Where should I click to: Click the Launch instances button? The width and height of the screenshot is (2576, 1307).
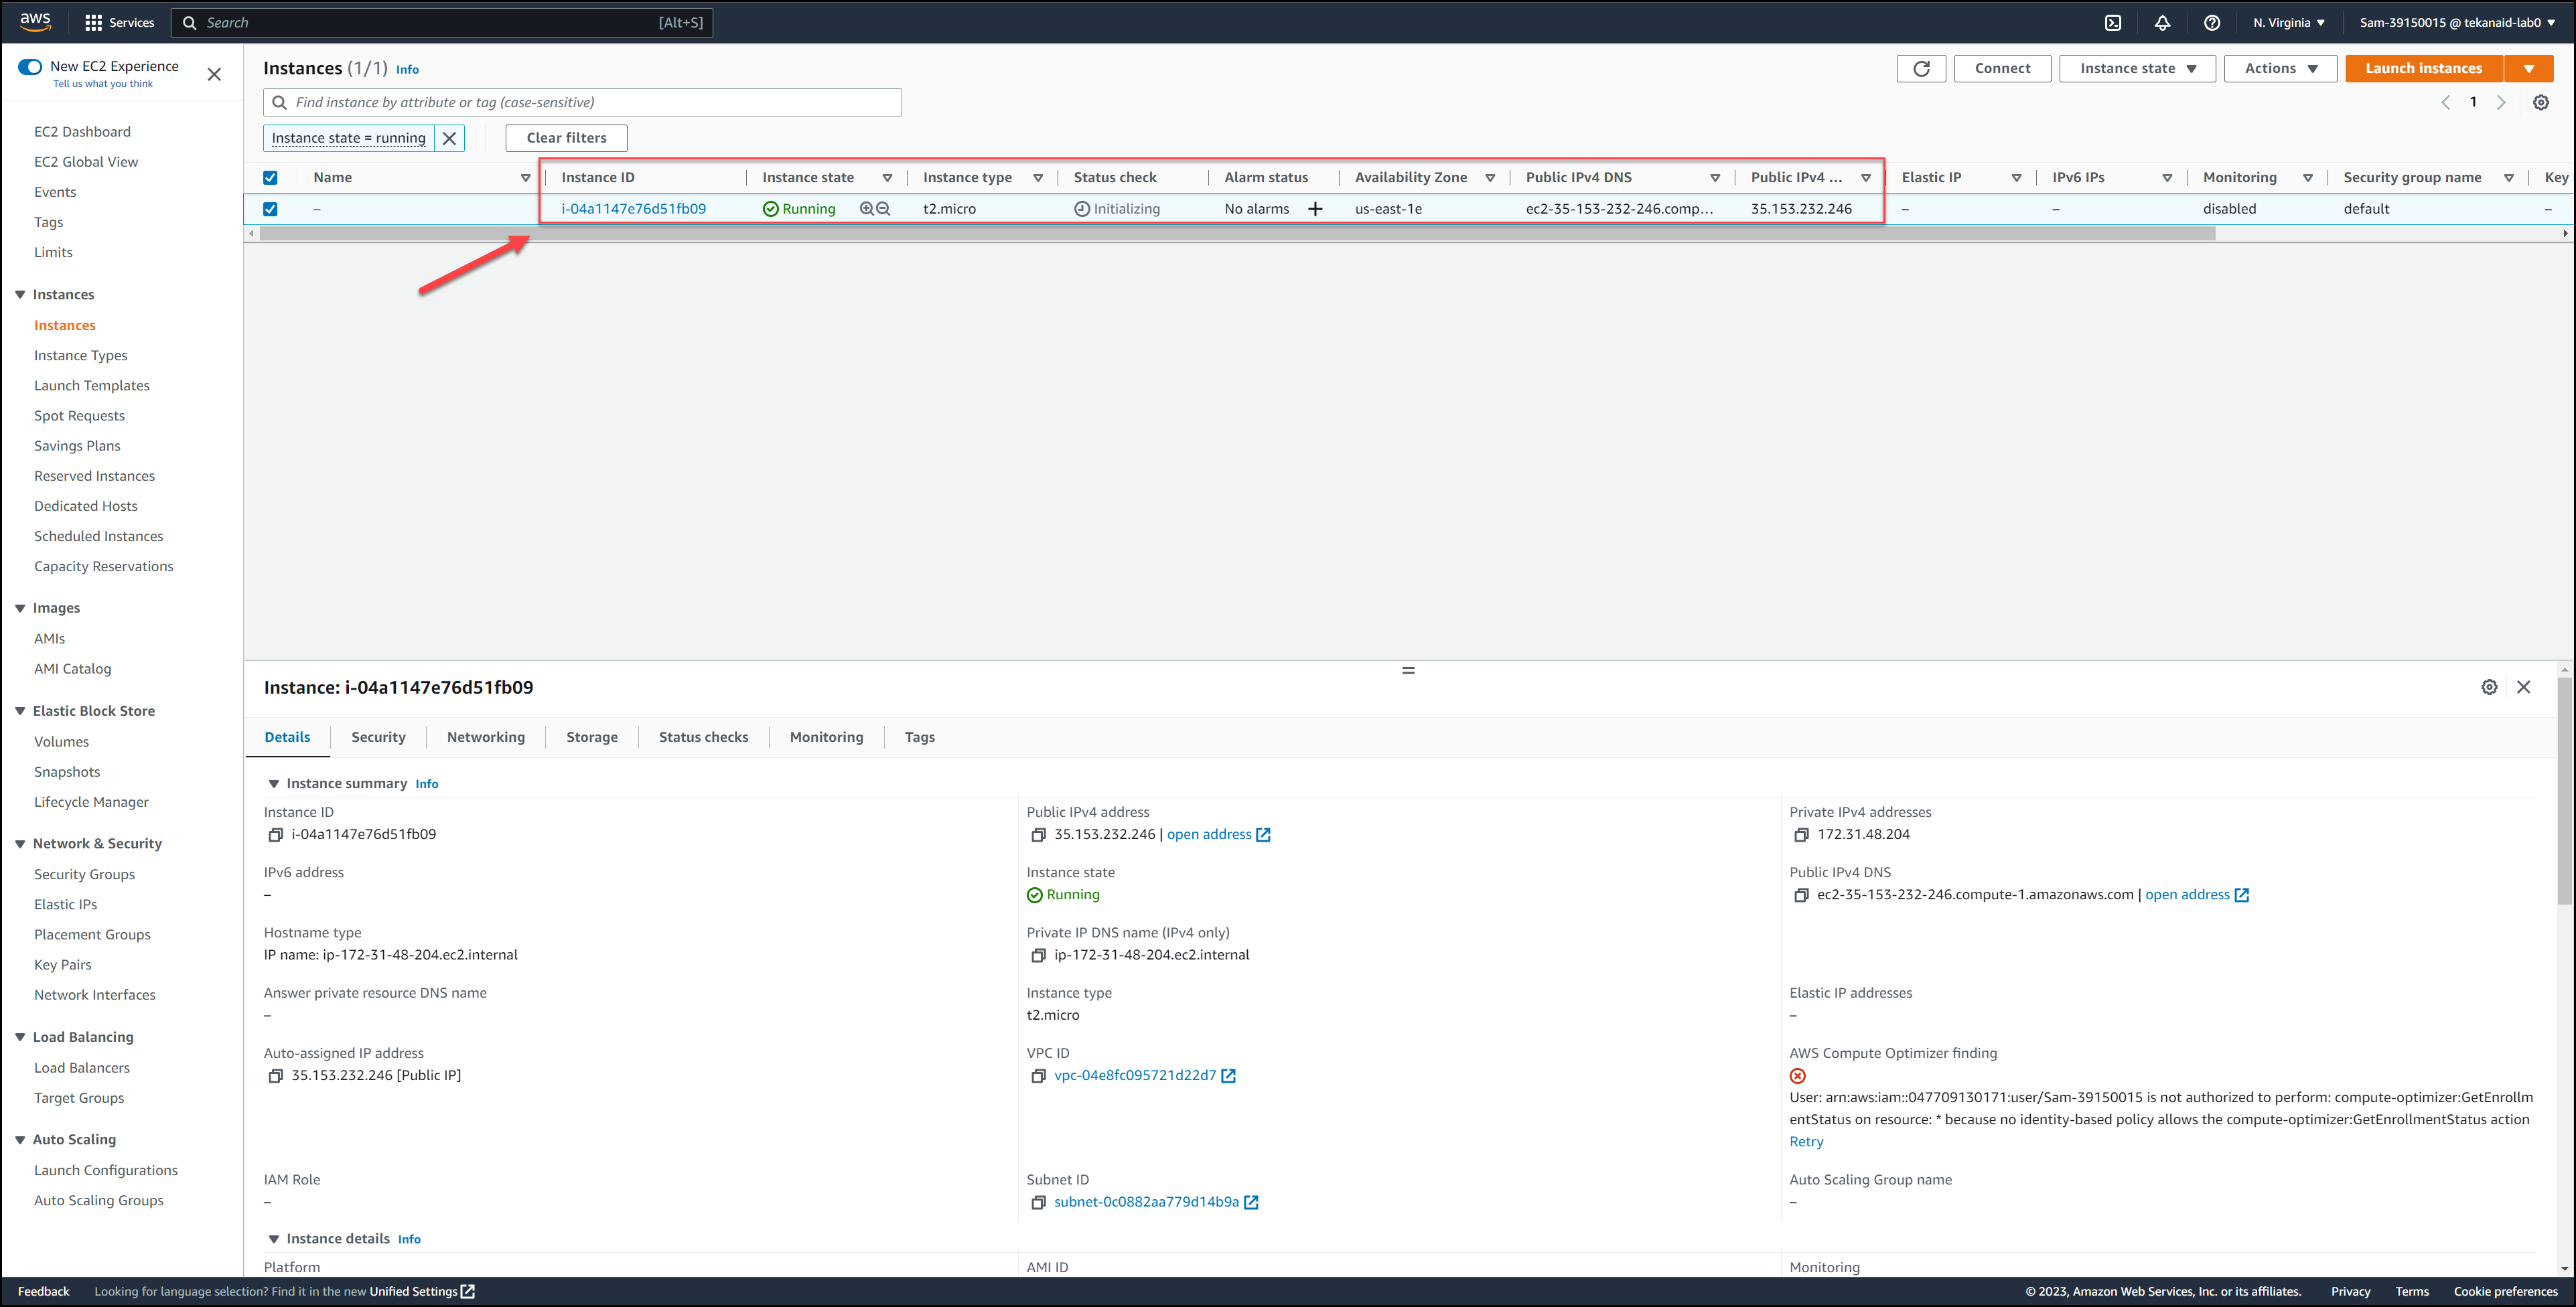(x=2422, y=68)
